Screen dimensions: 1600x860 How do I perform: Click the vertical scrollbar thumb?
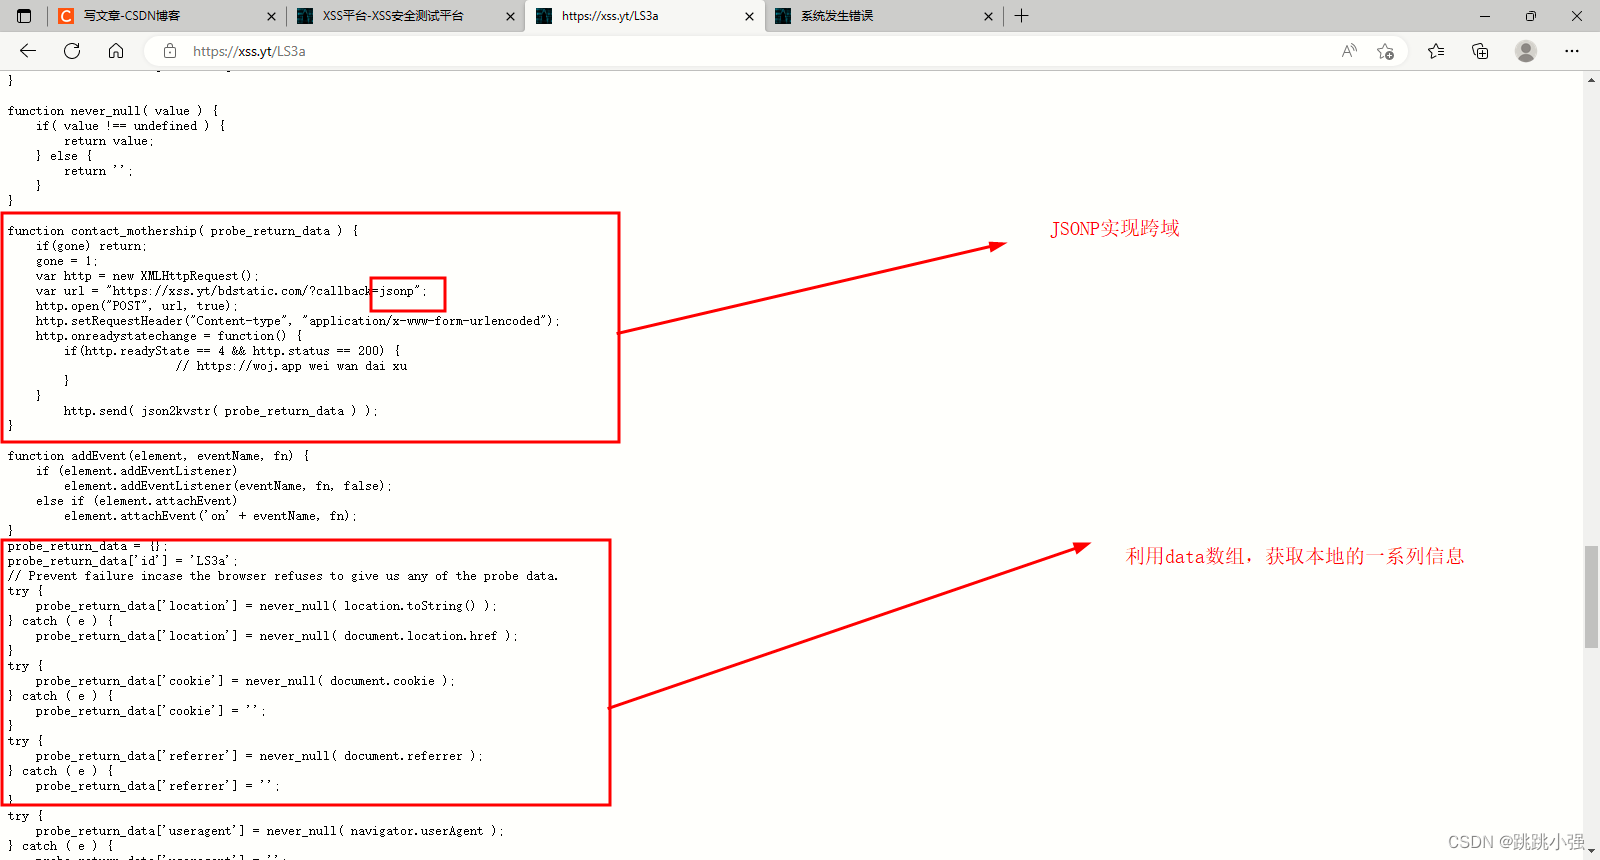pyautogui.click(x=1591, y=597)
